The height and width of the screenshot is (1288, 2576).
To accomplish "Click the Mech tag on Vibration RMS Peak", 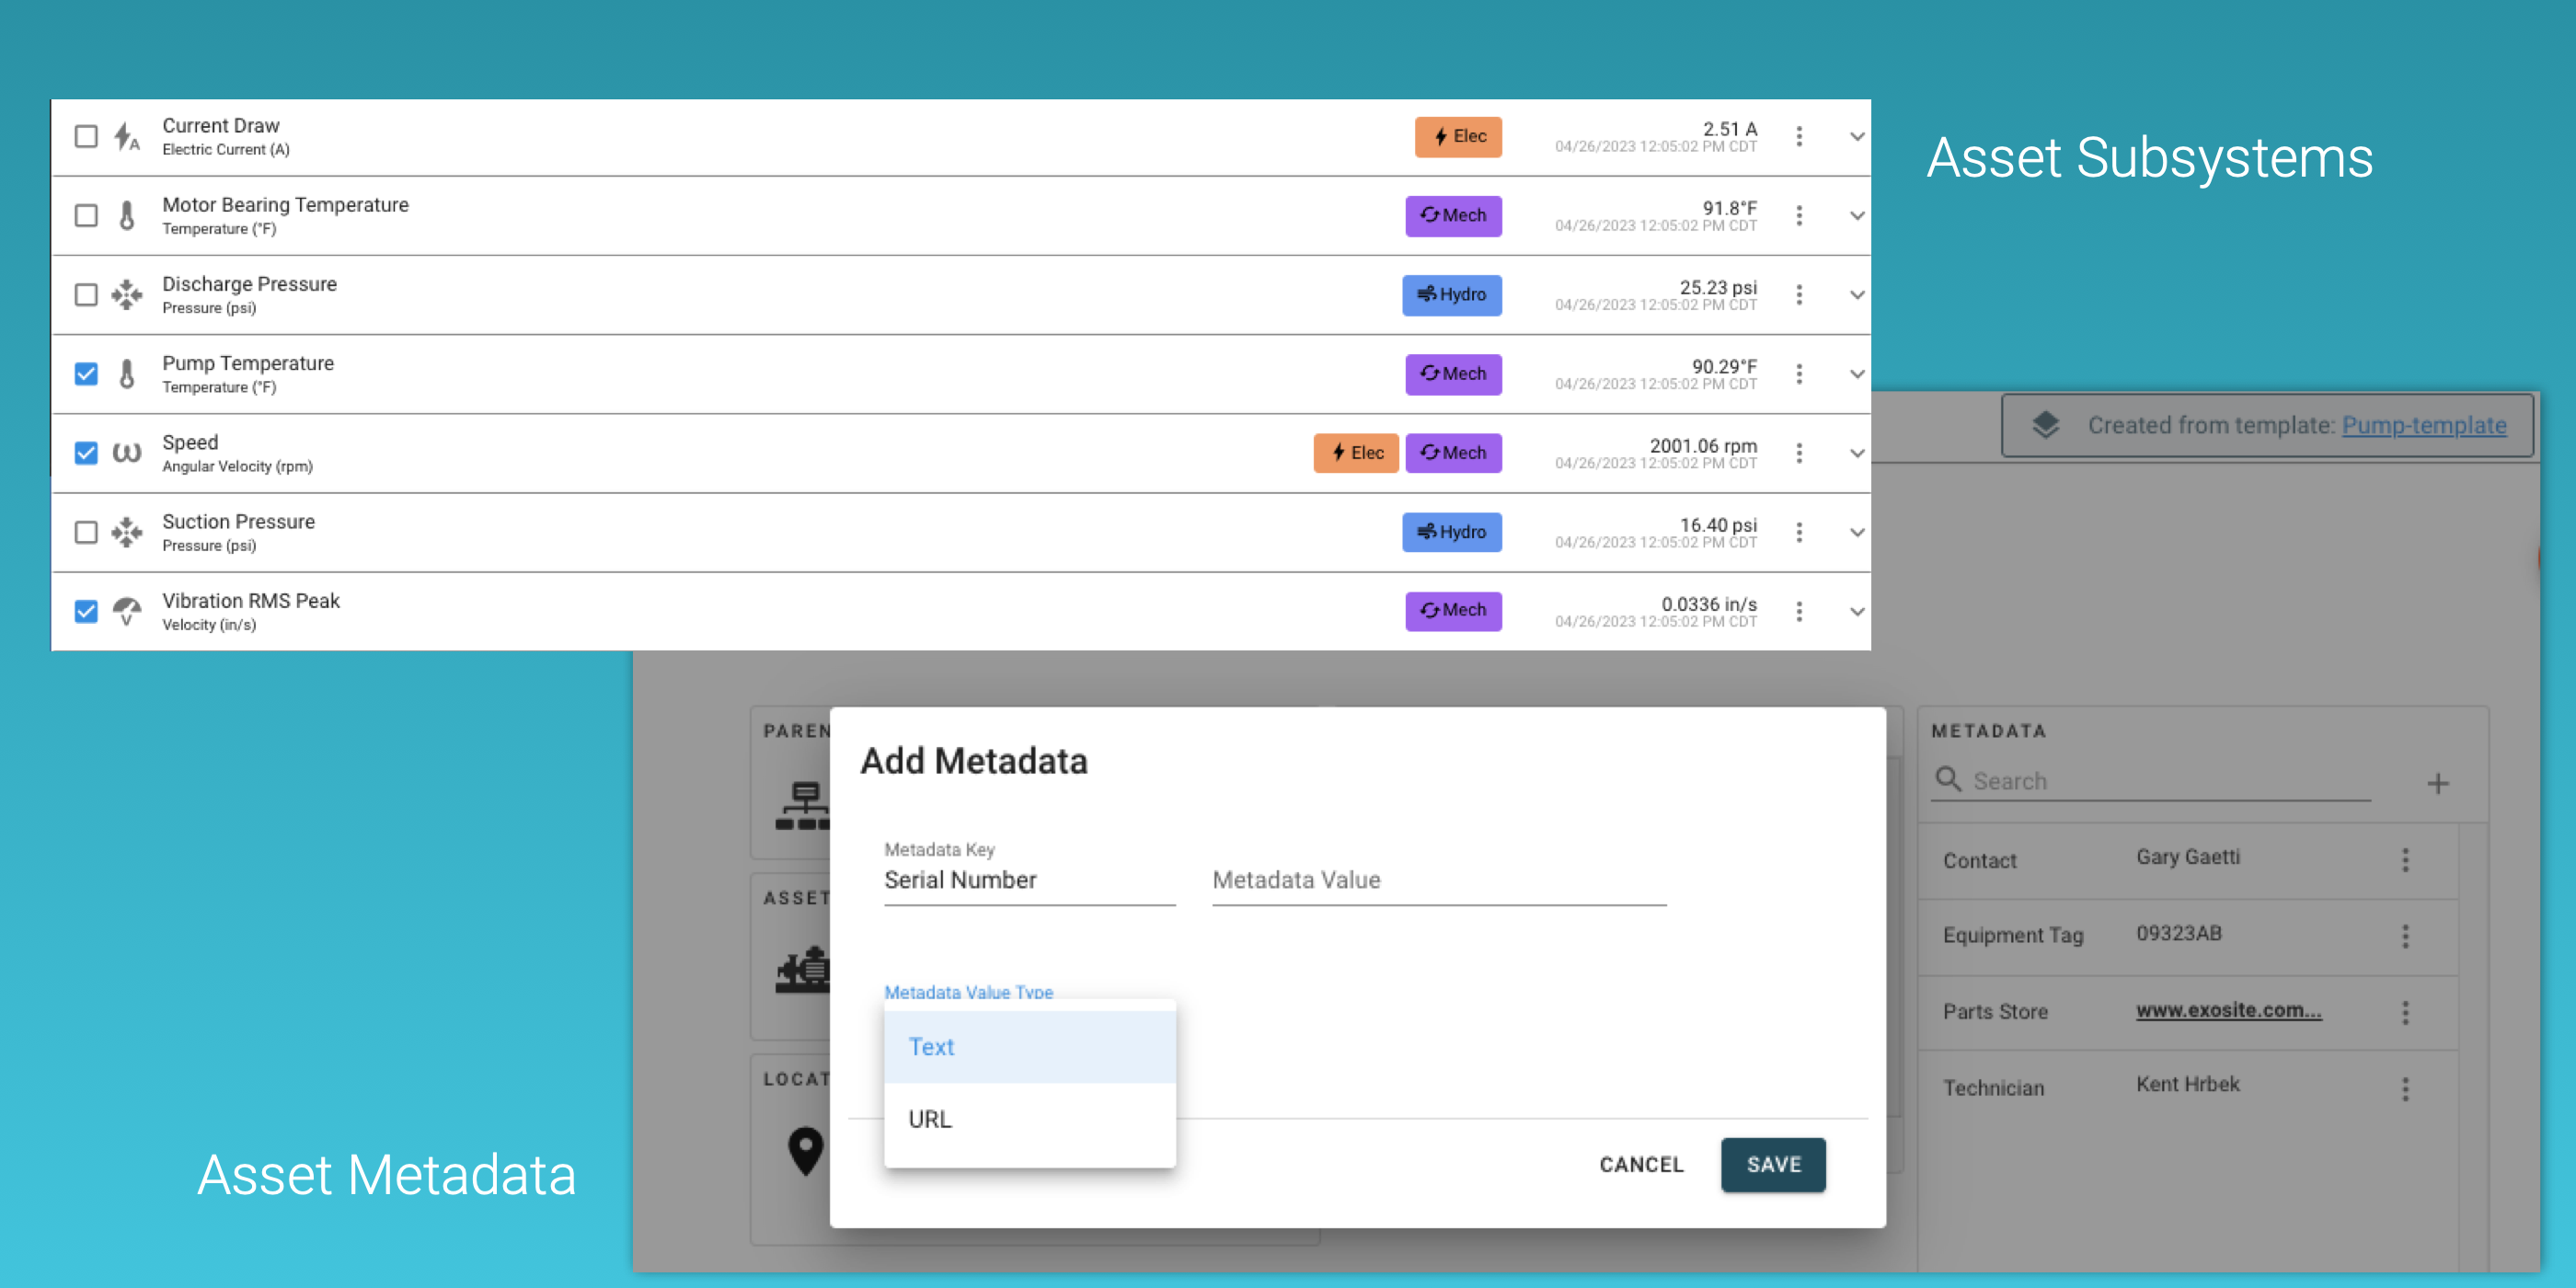I will [1452, 610].
